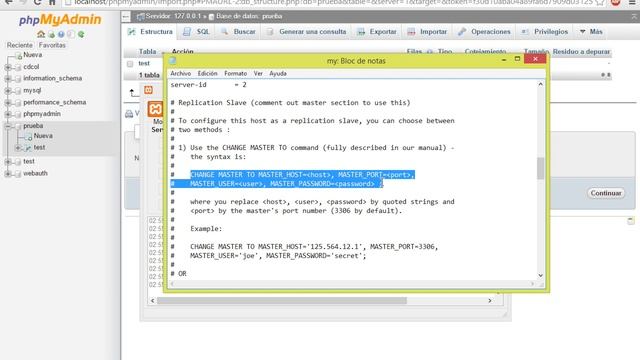Select the cdcol database

click(31, 67)
